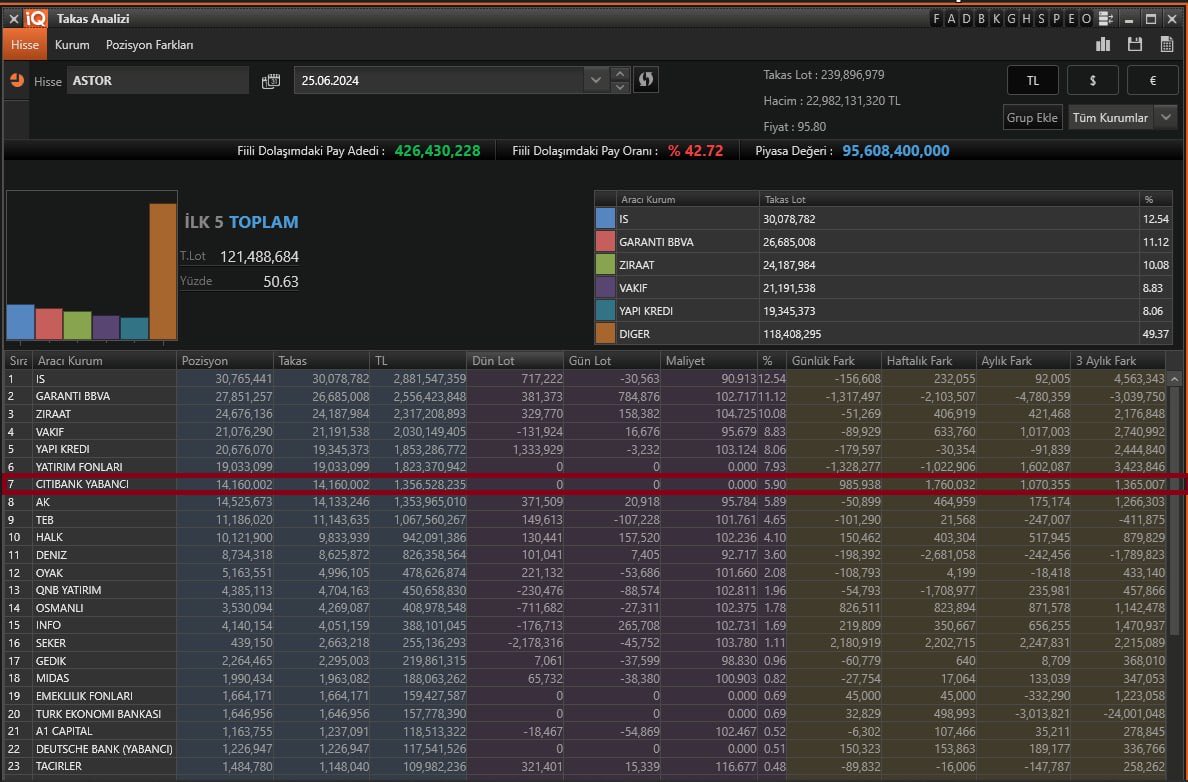The height and width of the screenshot is (782, 1188).
Task: Switch to the Kurum tab
Action: tap(72, 45)
